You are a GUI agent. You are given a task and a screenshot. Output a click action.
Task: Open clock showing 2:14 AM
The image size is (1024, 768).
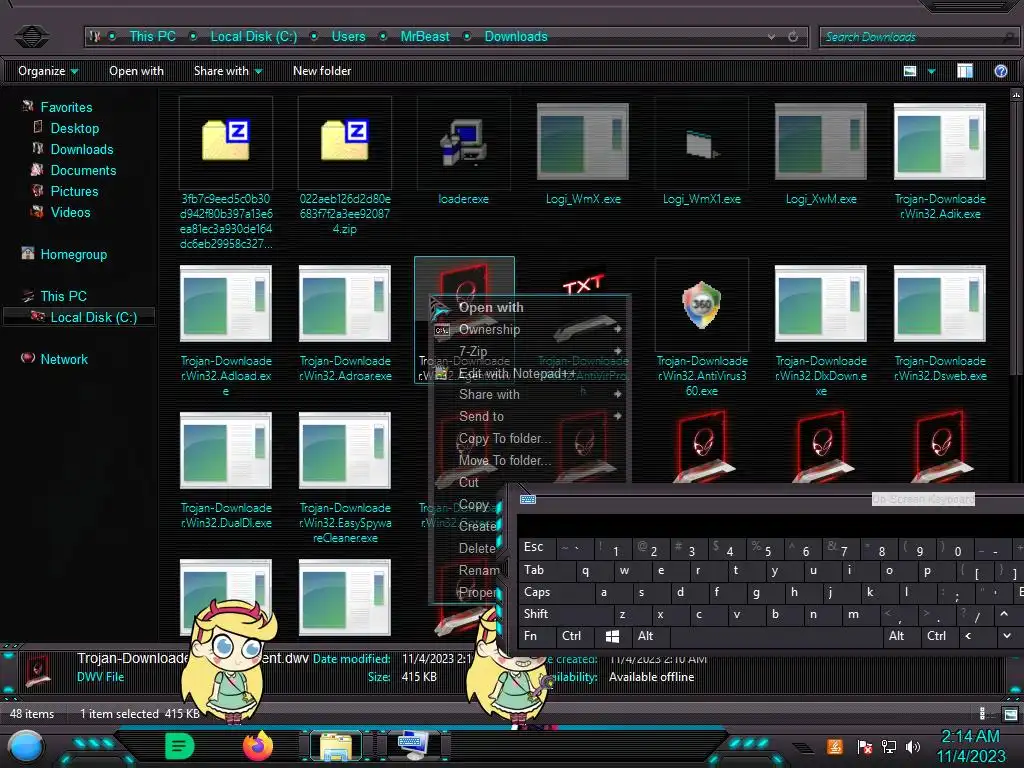[x=970, y=737]
